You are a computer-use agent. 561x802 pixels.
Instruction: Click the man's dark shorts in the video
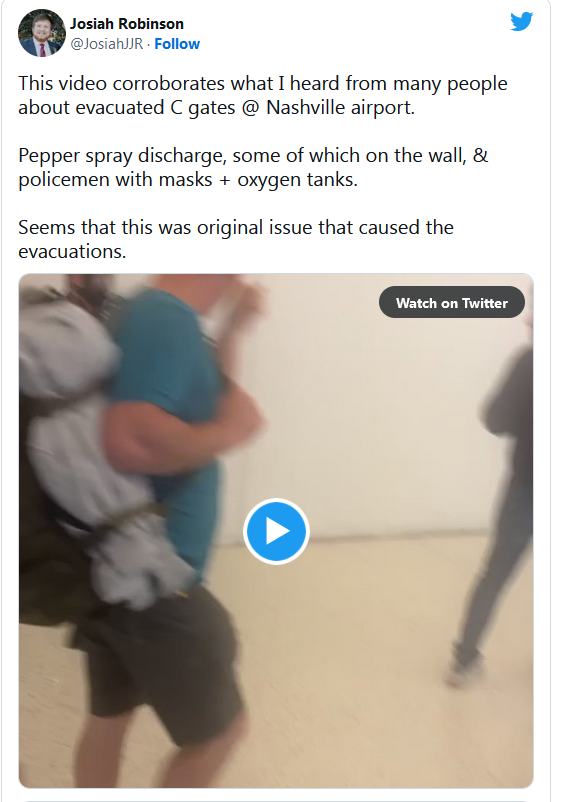161,660
